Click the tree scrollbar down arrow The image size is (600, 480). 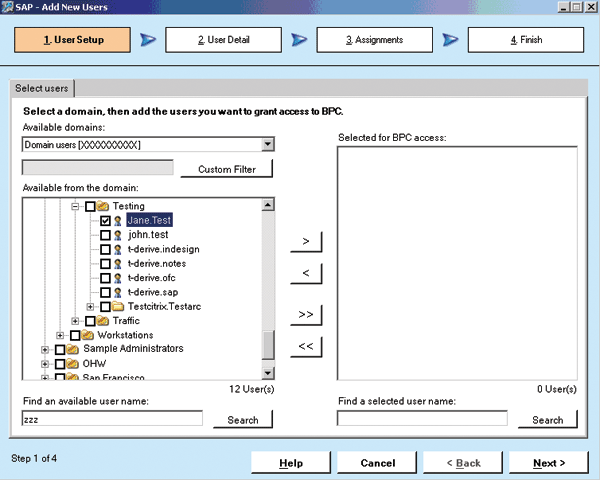[268, 373]
